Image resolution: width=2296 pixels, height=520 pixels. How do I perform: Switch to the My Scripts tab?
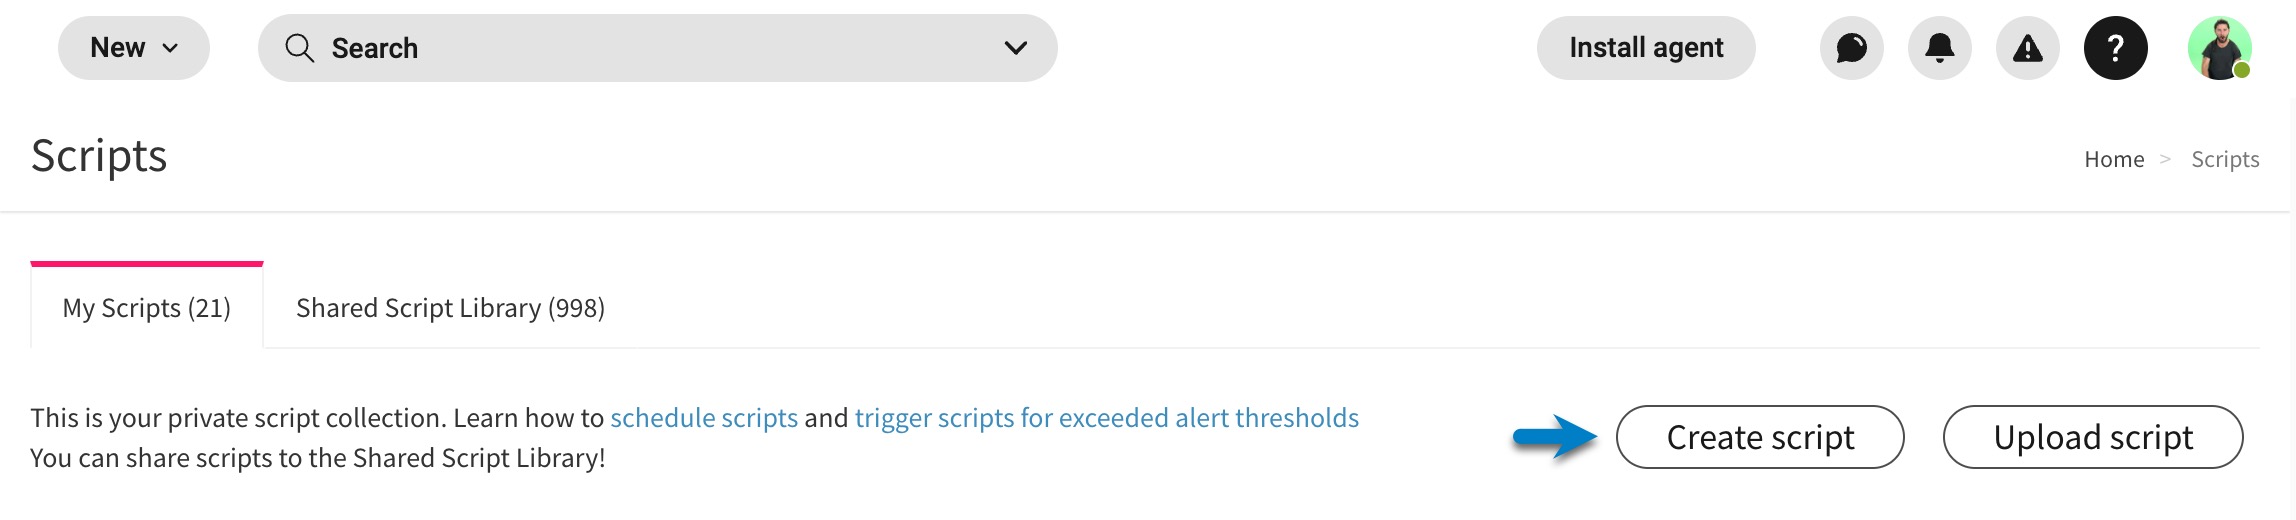[147, 307]
